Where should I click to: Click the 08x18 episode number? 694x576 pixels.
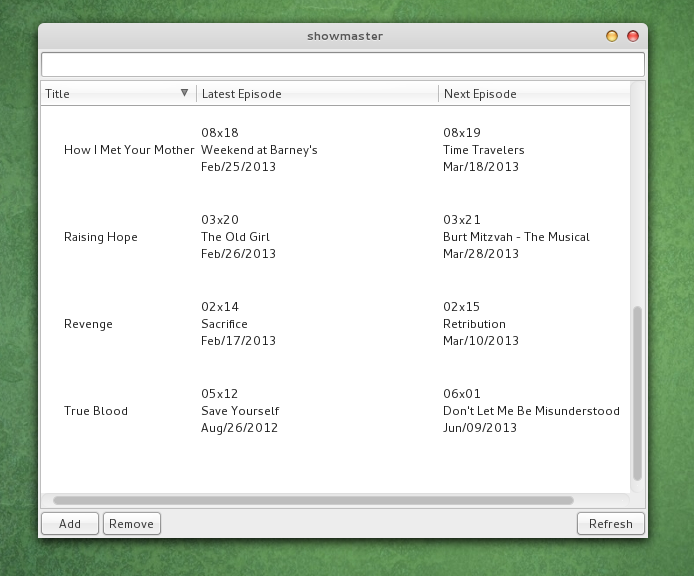(220, 132)
